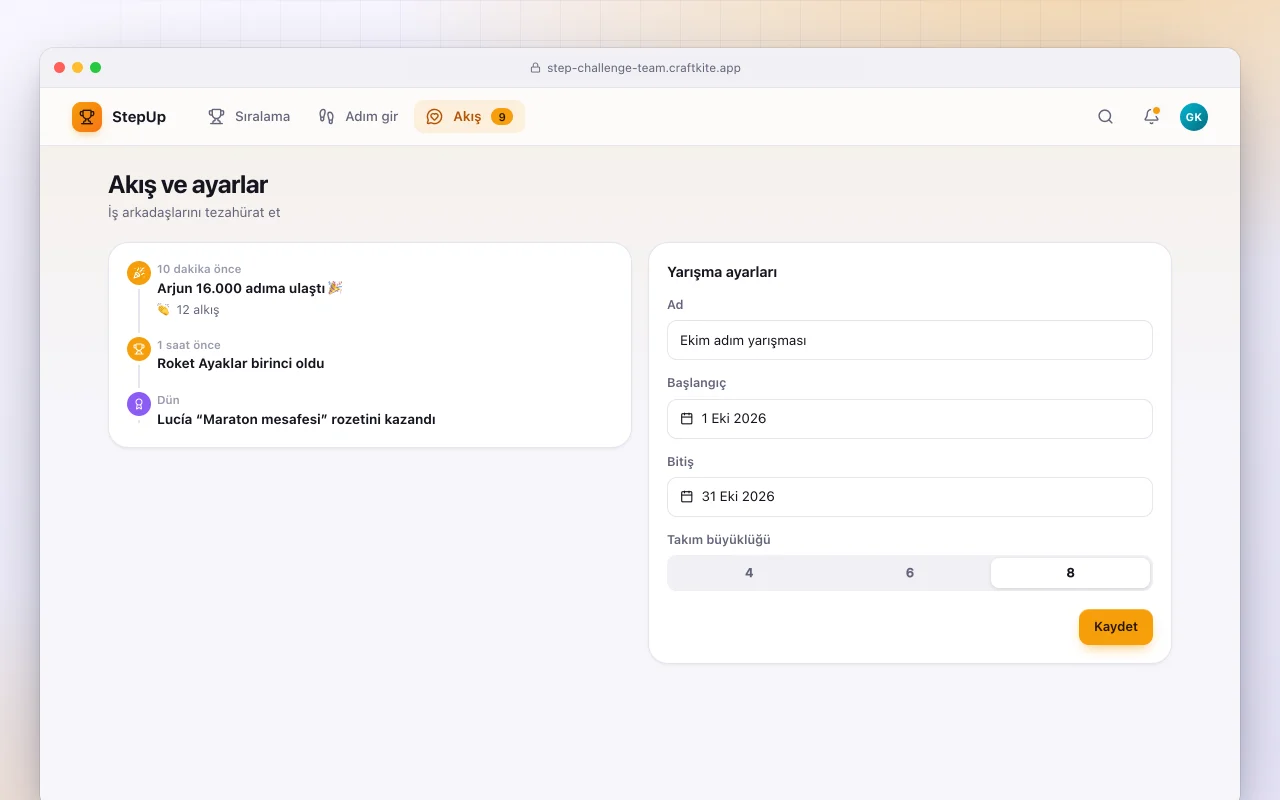Open the Akış tab
1280x800 pixels.
[469, 117]
